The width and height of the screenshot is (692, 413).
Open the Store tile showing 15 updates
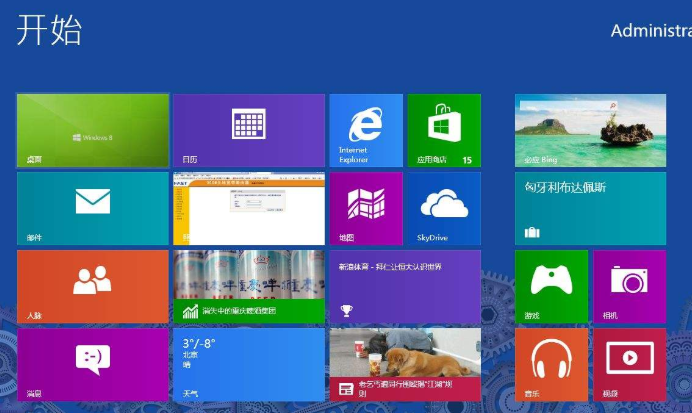pyautogui.click(x=444, y=130)
